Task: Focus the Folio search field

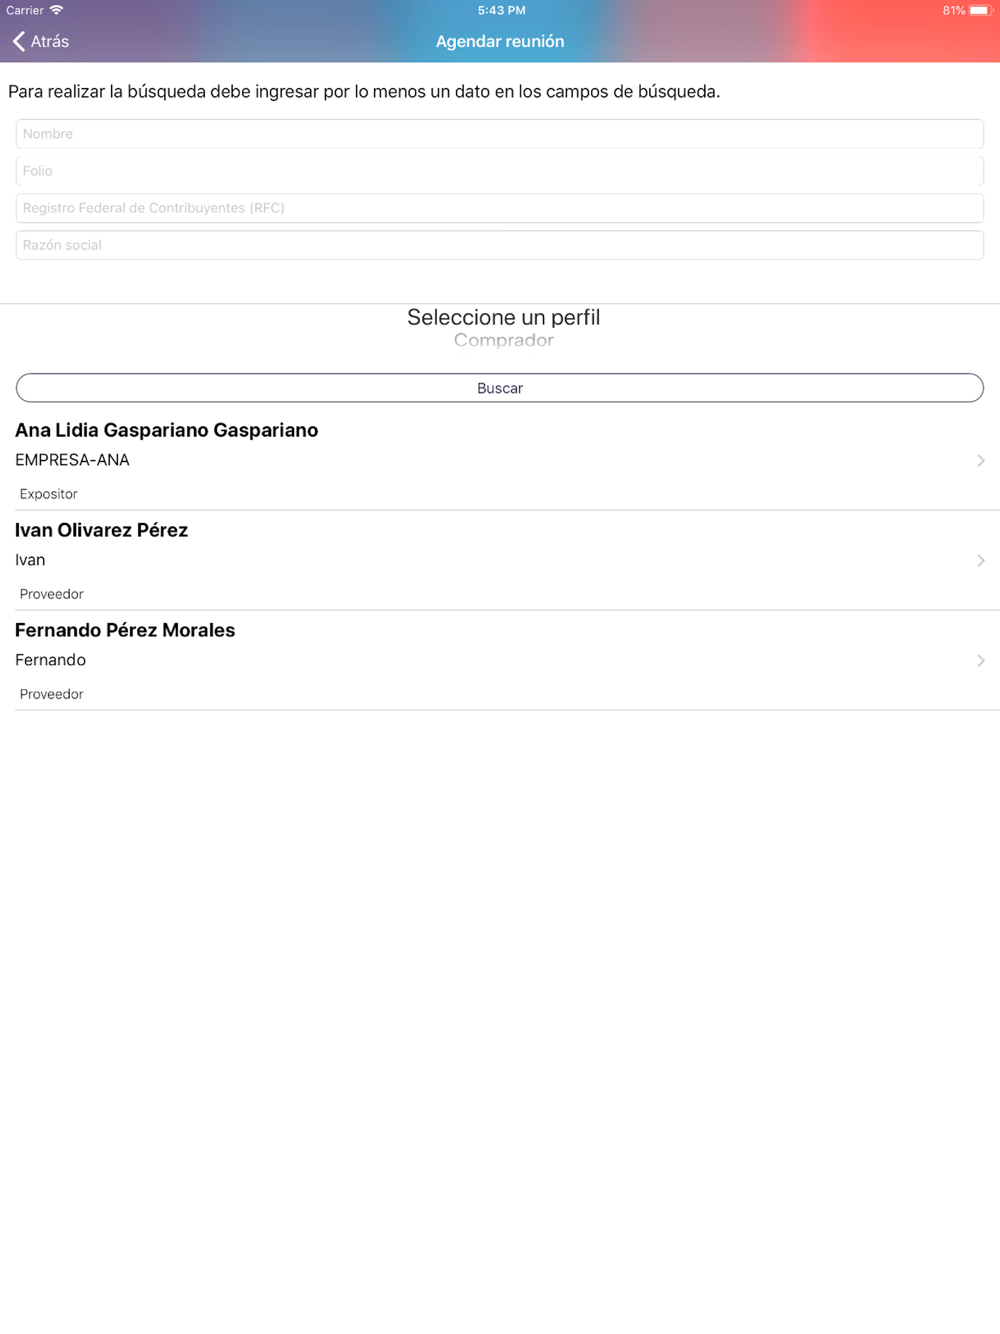Action: coord(500,171)
